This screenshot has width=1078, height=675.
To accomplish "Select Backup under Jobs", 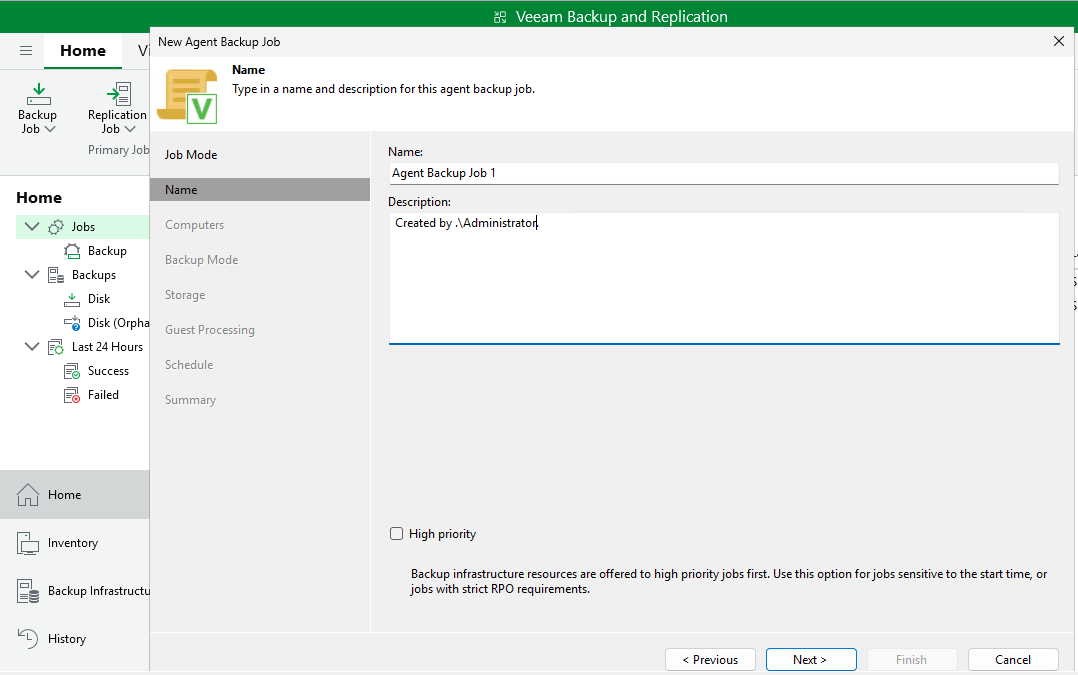I will [x=107, y=251].
